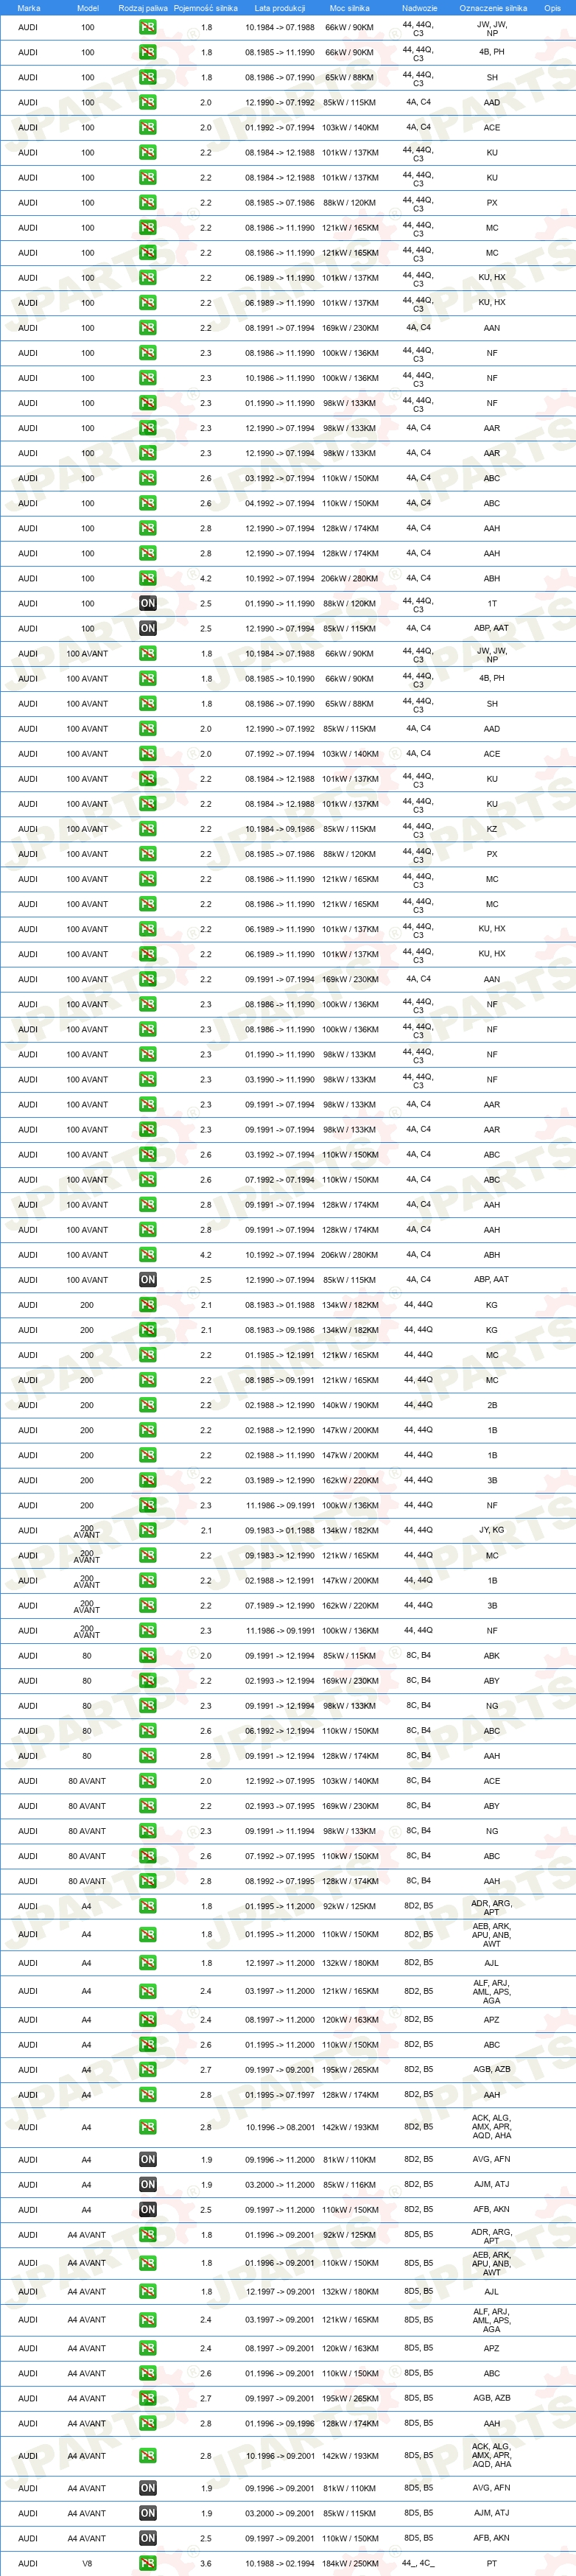Select the 85kW / 116KM power cell
576x2576 pixels.
coord(350,2184)
